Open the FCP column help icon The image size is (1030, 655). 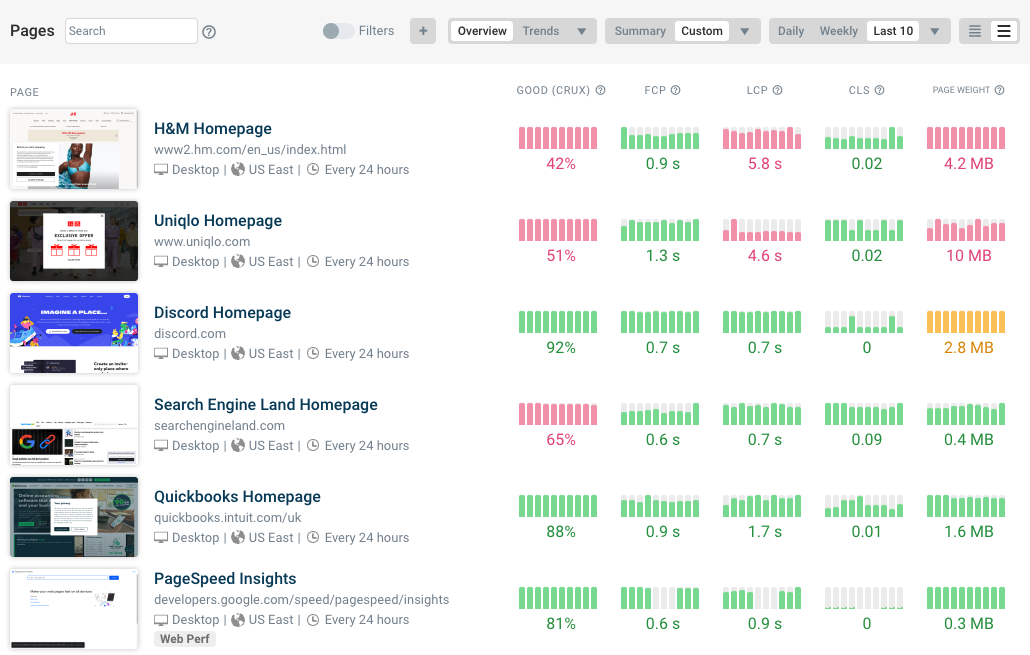click(675, 90)
